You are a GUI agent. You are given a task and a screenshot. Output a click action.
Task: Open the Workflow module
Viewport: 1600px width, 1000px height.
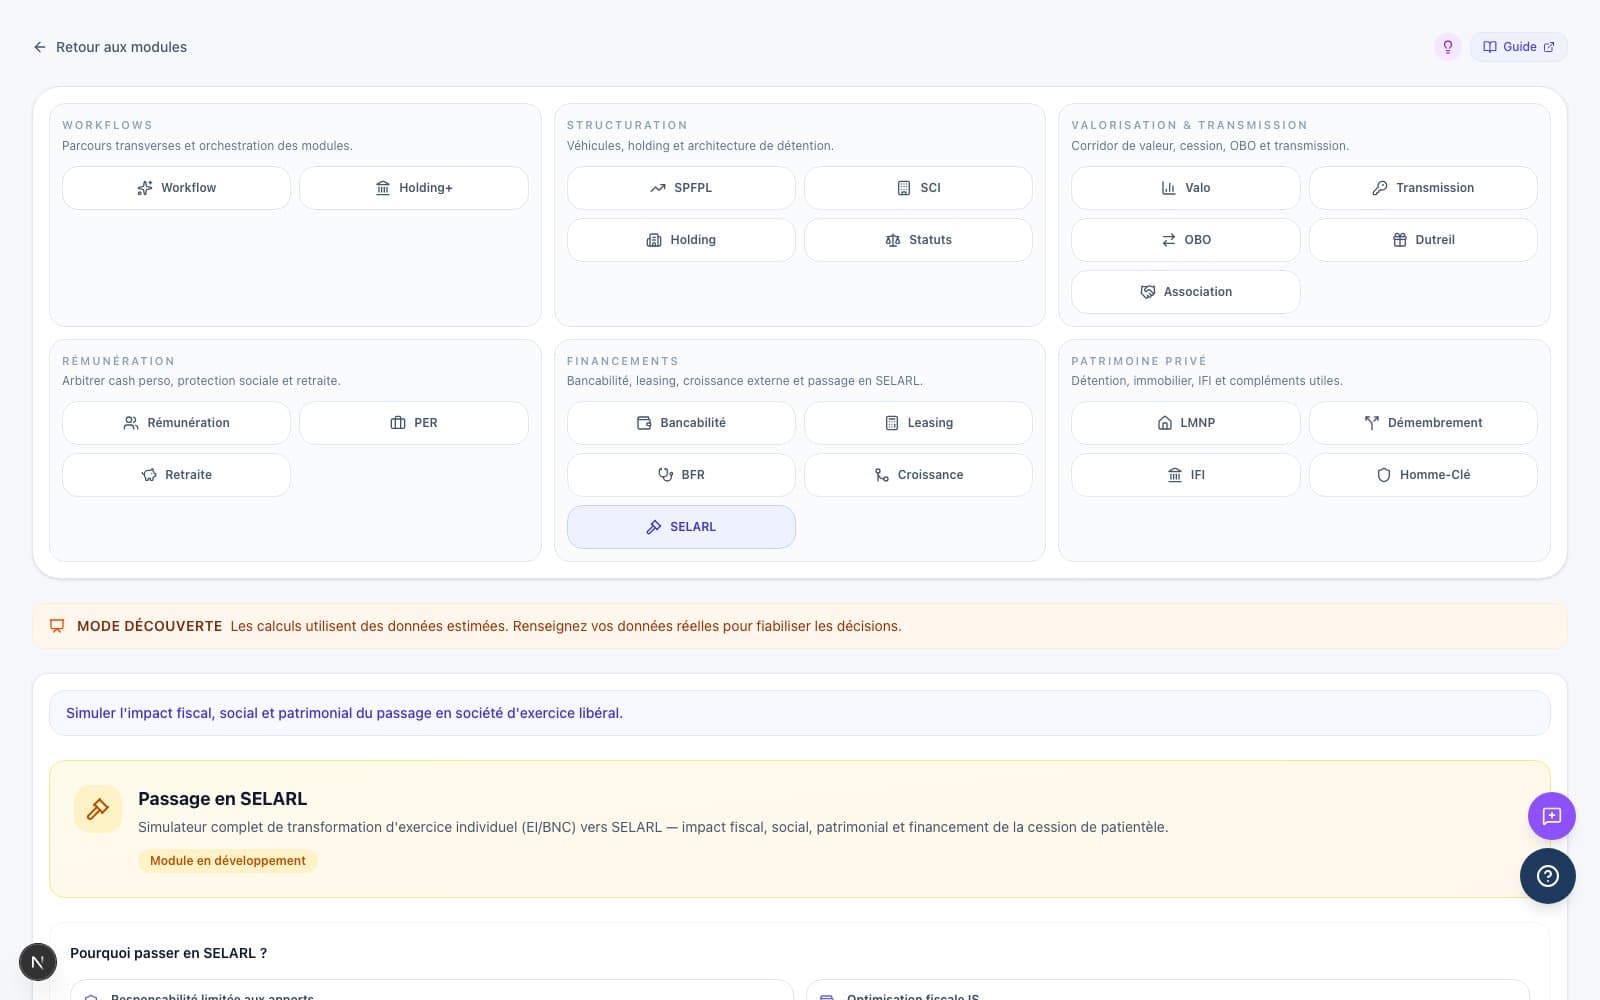point(176,188)
